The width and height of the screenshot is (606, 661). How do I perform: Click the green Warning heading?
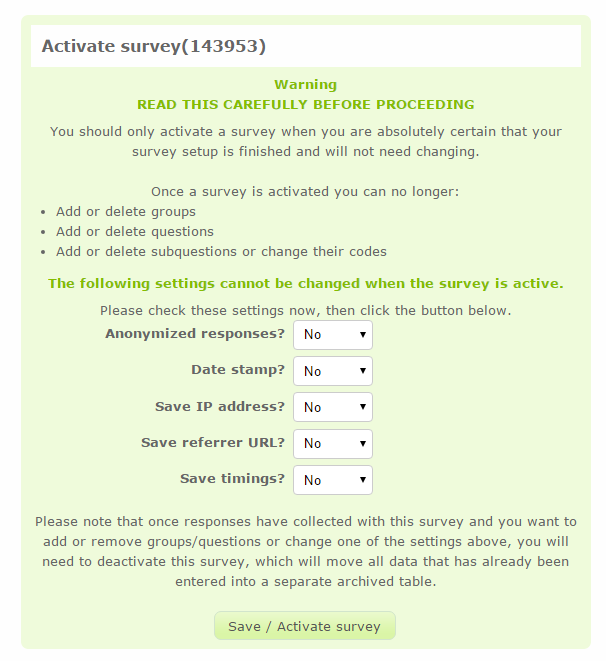point(306,85)
